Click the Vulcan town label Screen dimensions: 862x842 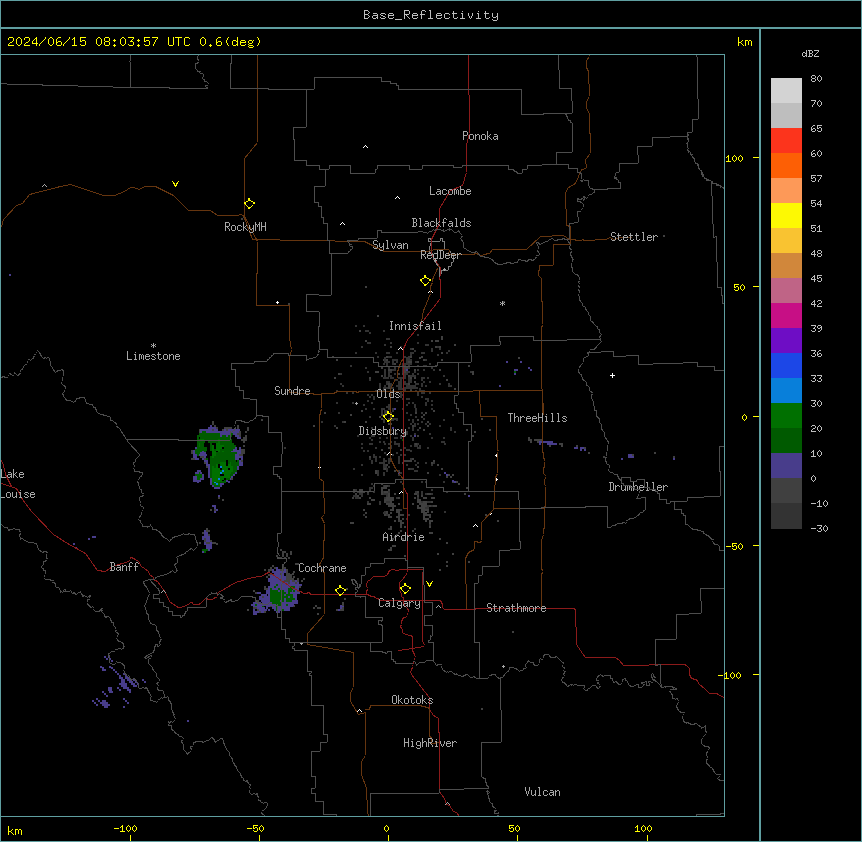click(543, 792)
